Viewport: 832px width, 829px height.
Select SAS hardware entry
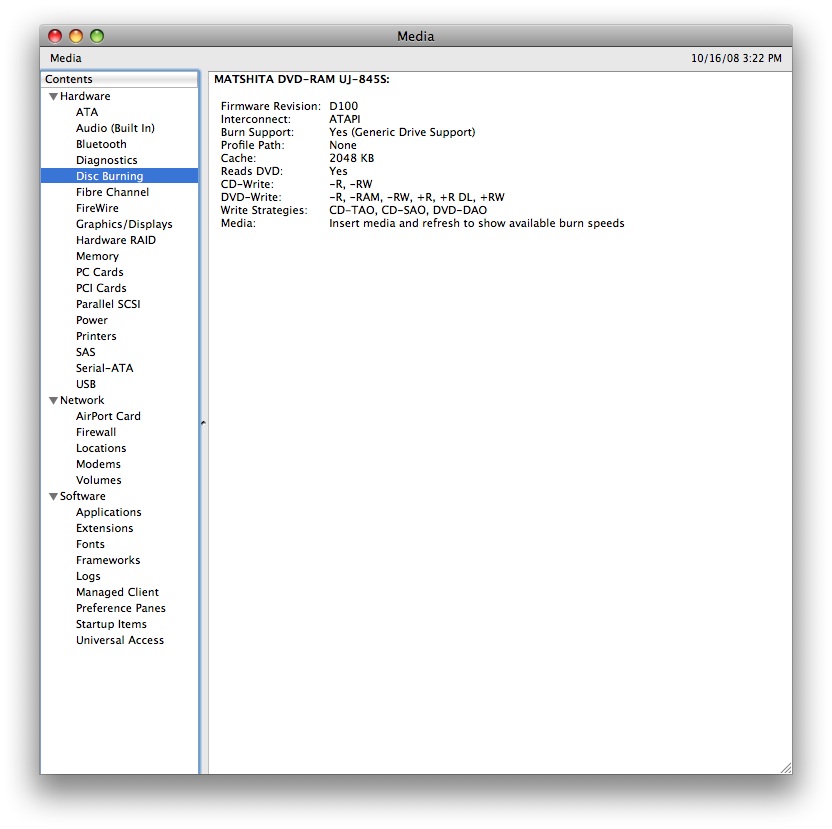click(85, 352)
